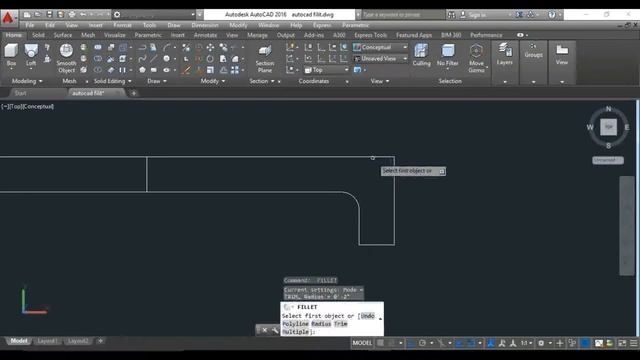Click the Loft modeling tool

pyautogui.click(x=31, y=55)
